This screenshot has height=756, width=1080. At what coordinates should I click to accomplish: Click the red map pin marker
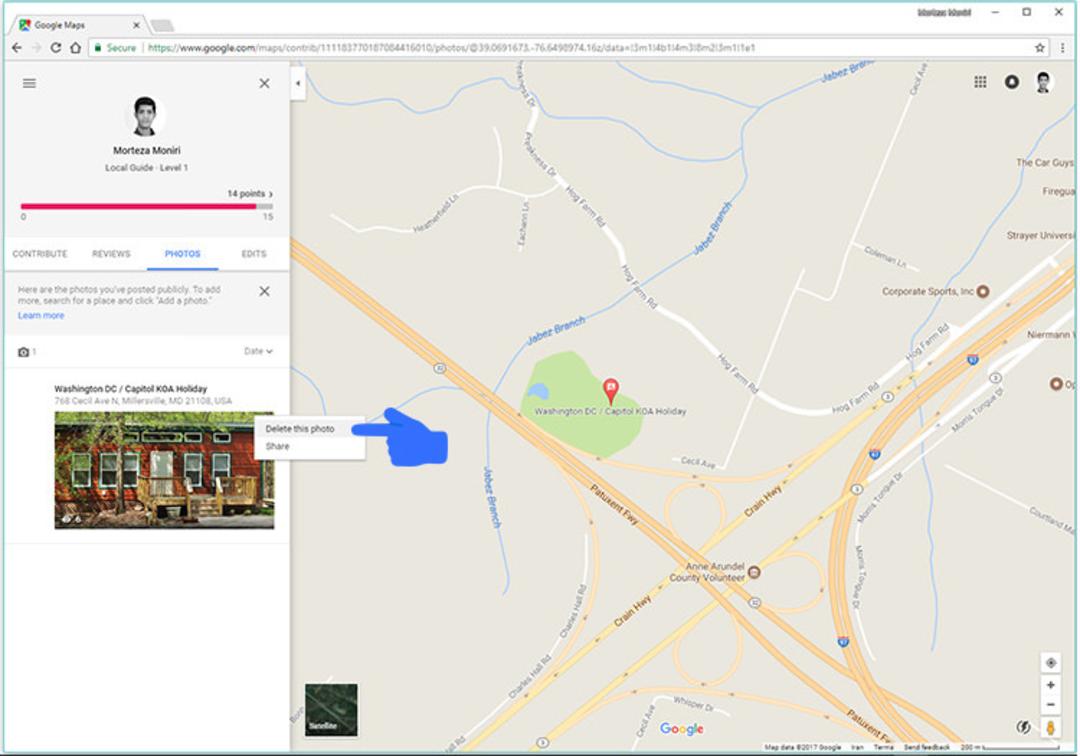pos(610,390)
